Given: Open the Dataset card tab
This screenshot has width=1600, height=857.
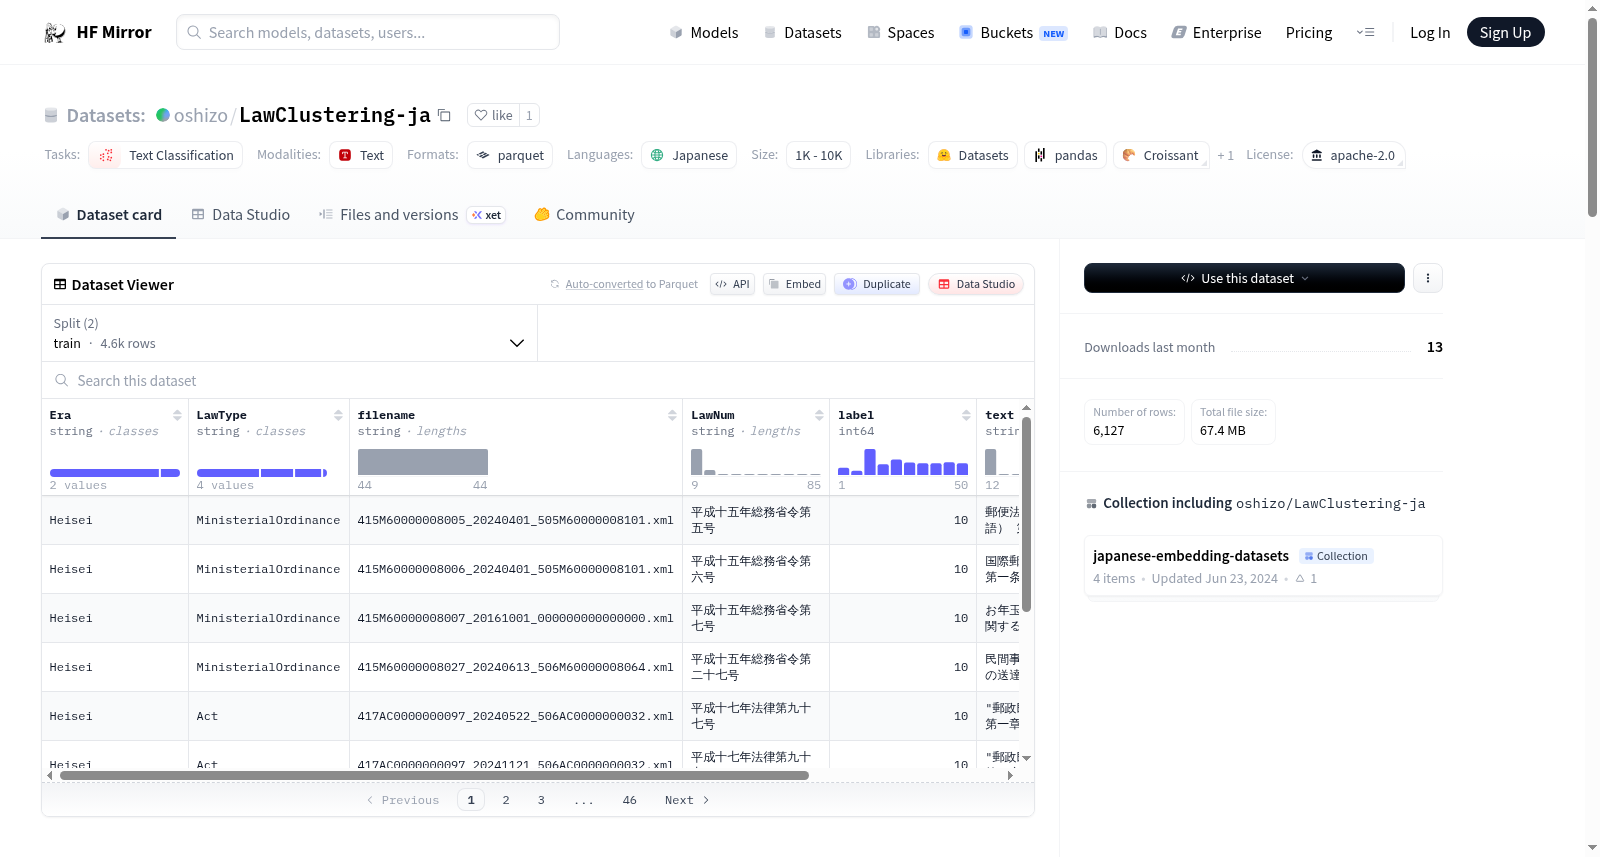Looking at the screenshot, I should (108, 215).
